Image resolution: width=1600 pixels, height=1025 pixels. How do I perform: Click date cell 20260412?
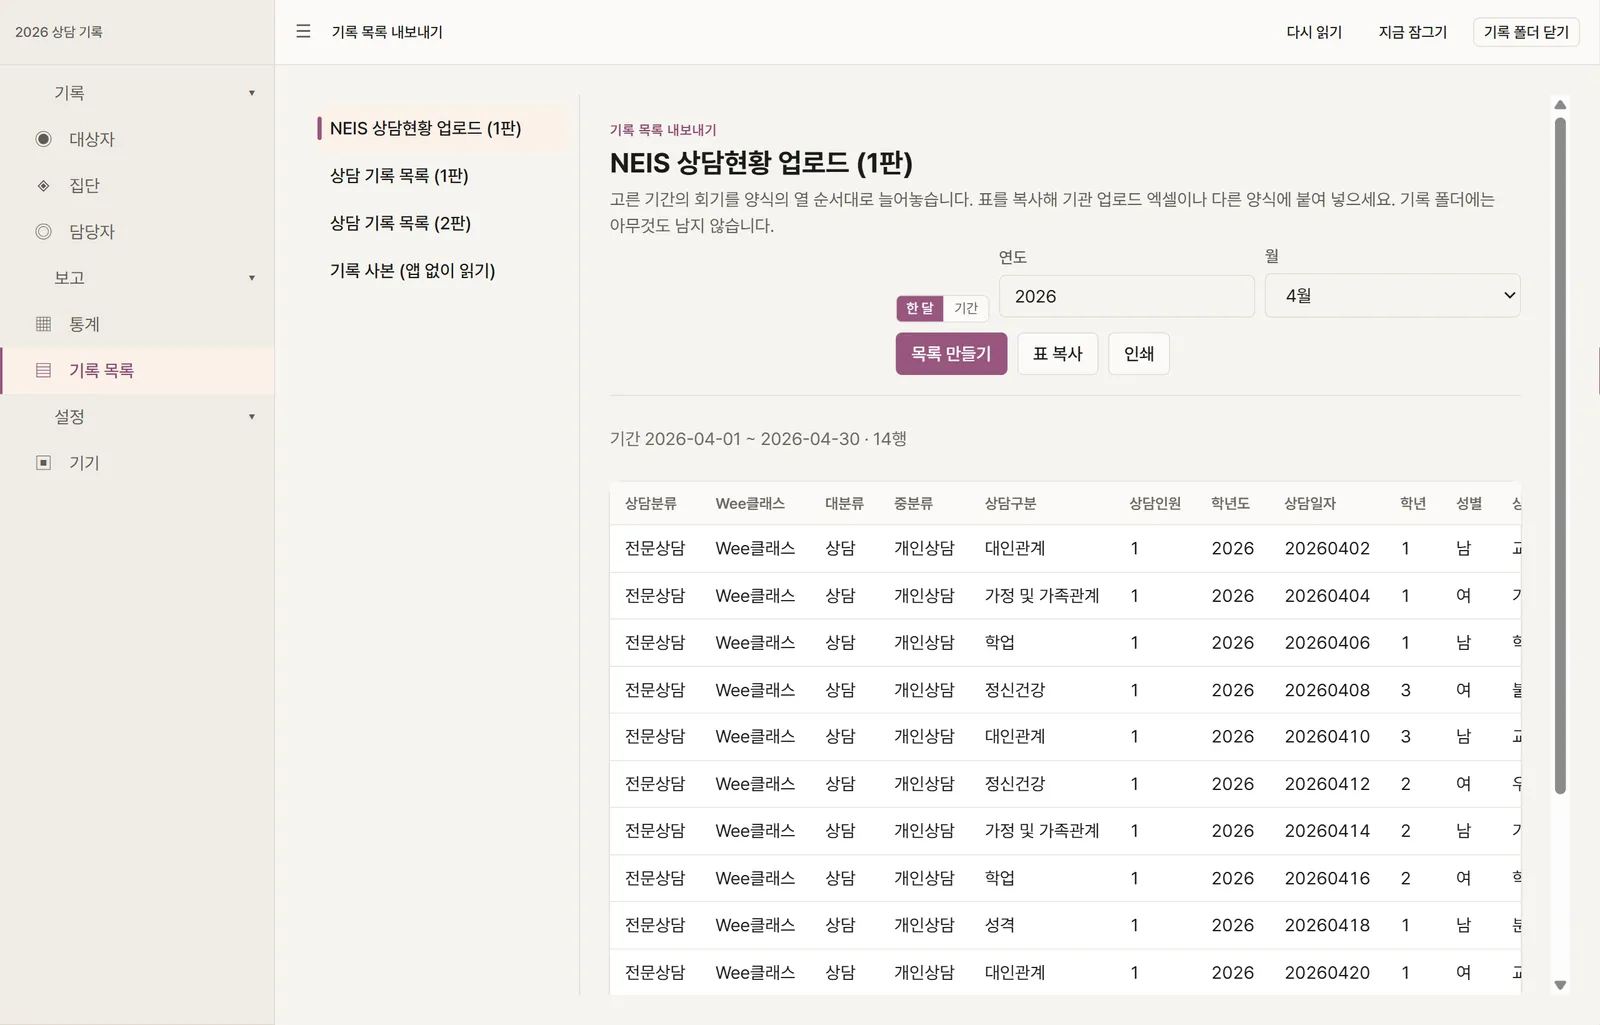pyautogui.click(x=1327, y=784)
